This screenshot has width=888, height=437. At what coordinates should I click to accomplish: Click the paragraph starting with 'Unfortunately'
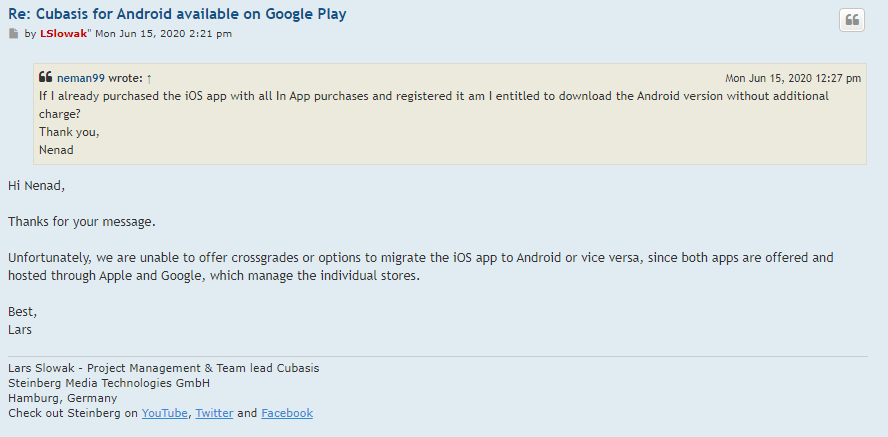[421, 267]
